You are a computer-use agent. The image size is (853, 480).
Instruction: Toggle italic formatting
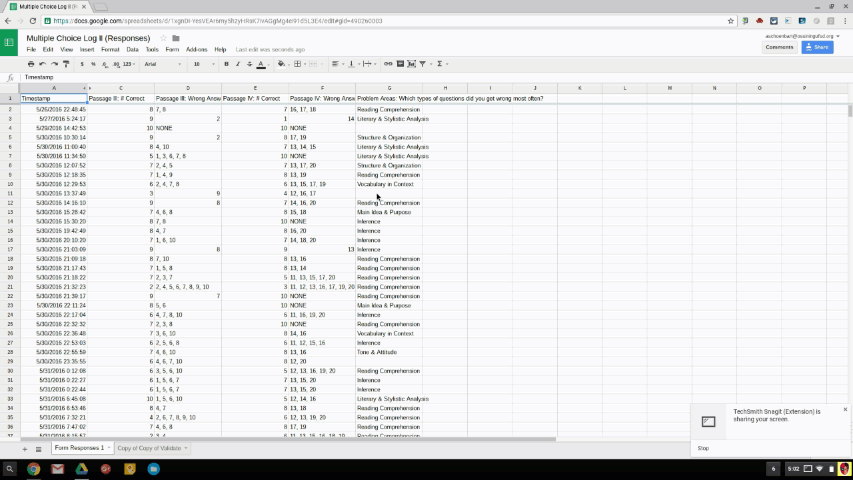coord(238,64)
